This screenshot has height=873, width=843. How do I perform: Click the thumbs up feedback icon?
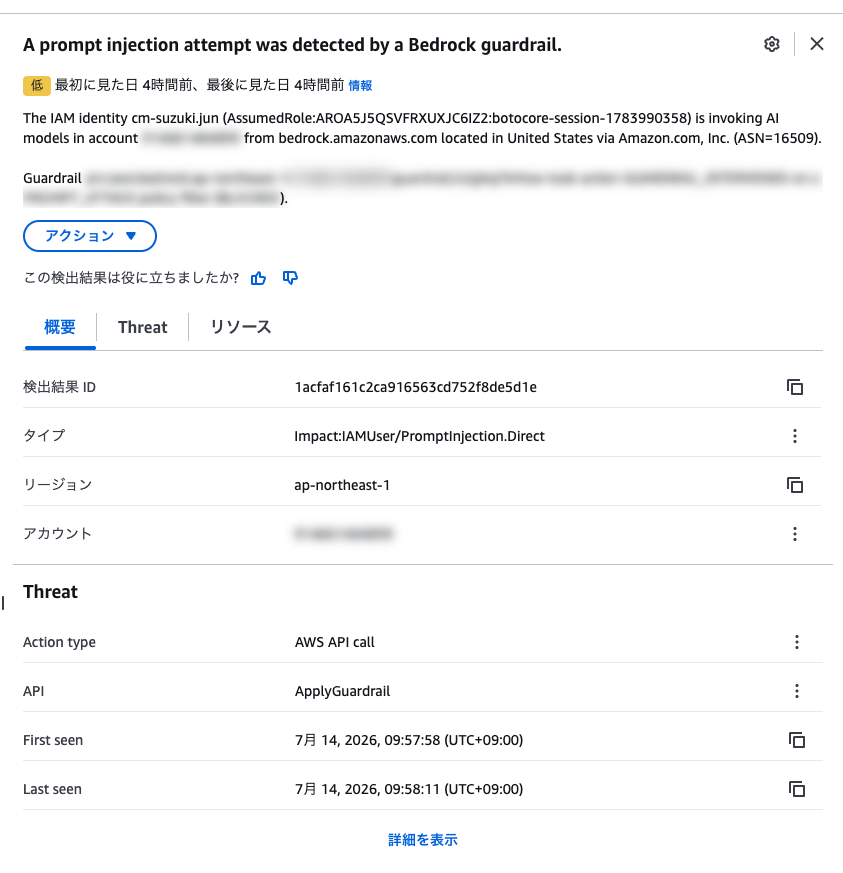pos(258,278)
